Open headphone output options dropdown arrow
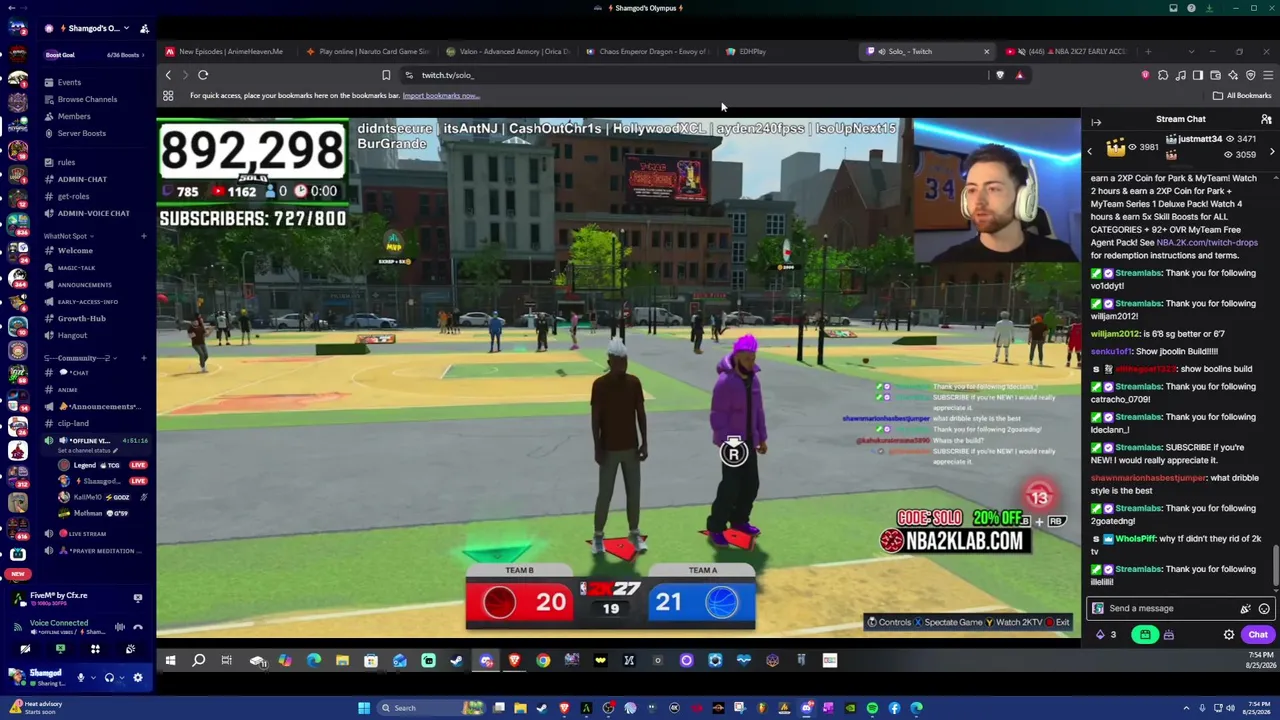Viewport: 1280px width, 720px height. (121, 677)
